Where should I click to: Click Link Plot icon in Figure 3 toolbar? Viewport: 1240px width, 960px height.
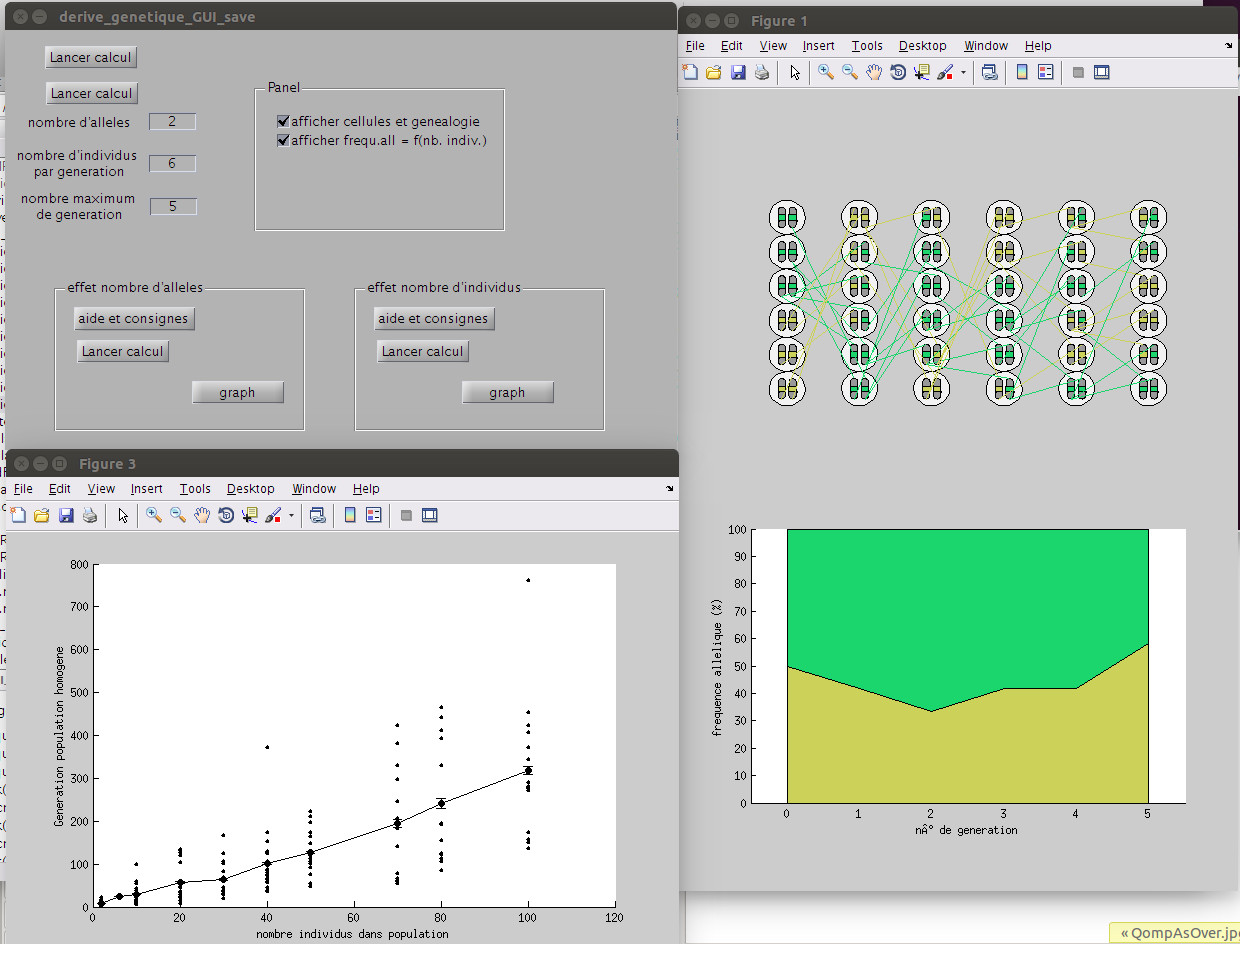pos(318,515)
